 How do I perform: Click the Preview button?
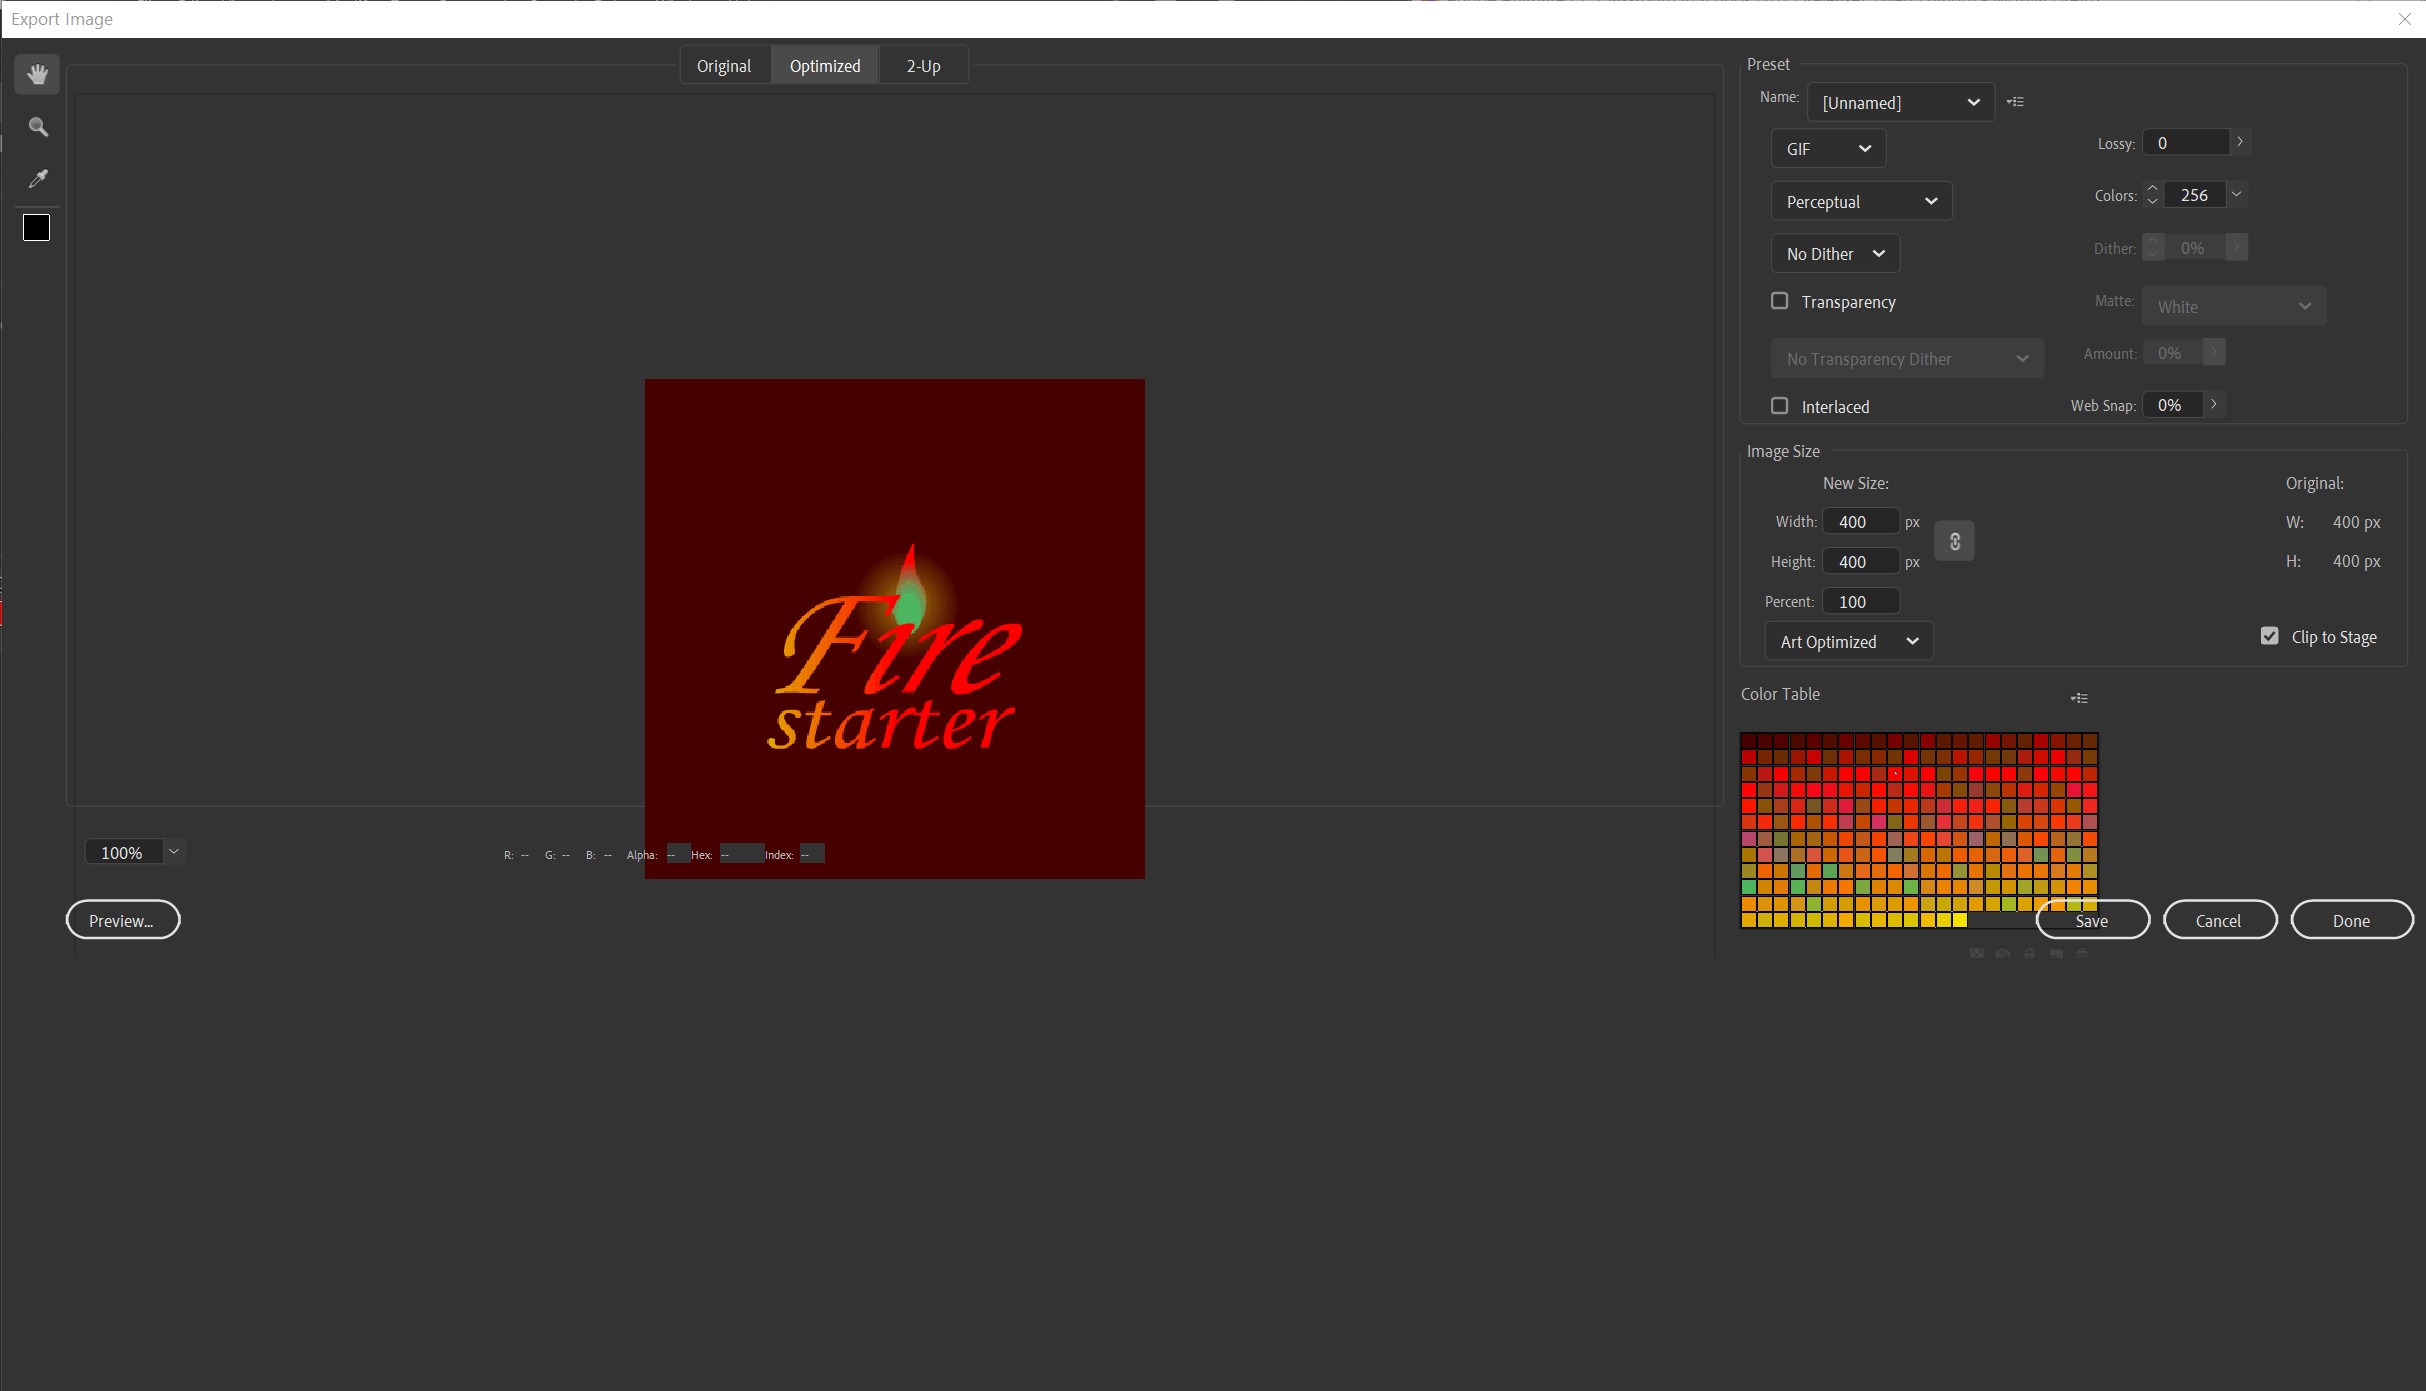click(x=123, y=919)
